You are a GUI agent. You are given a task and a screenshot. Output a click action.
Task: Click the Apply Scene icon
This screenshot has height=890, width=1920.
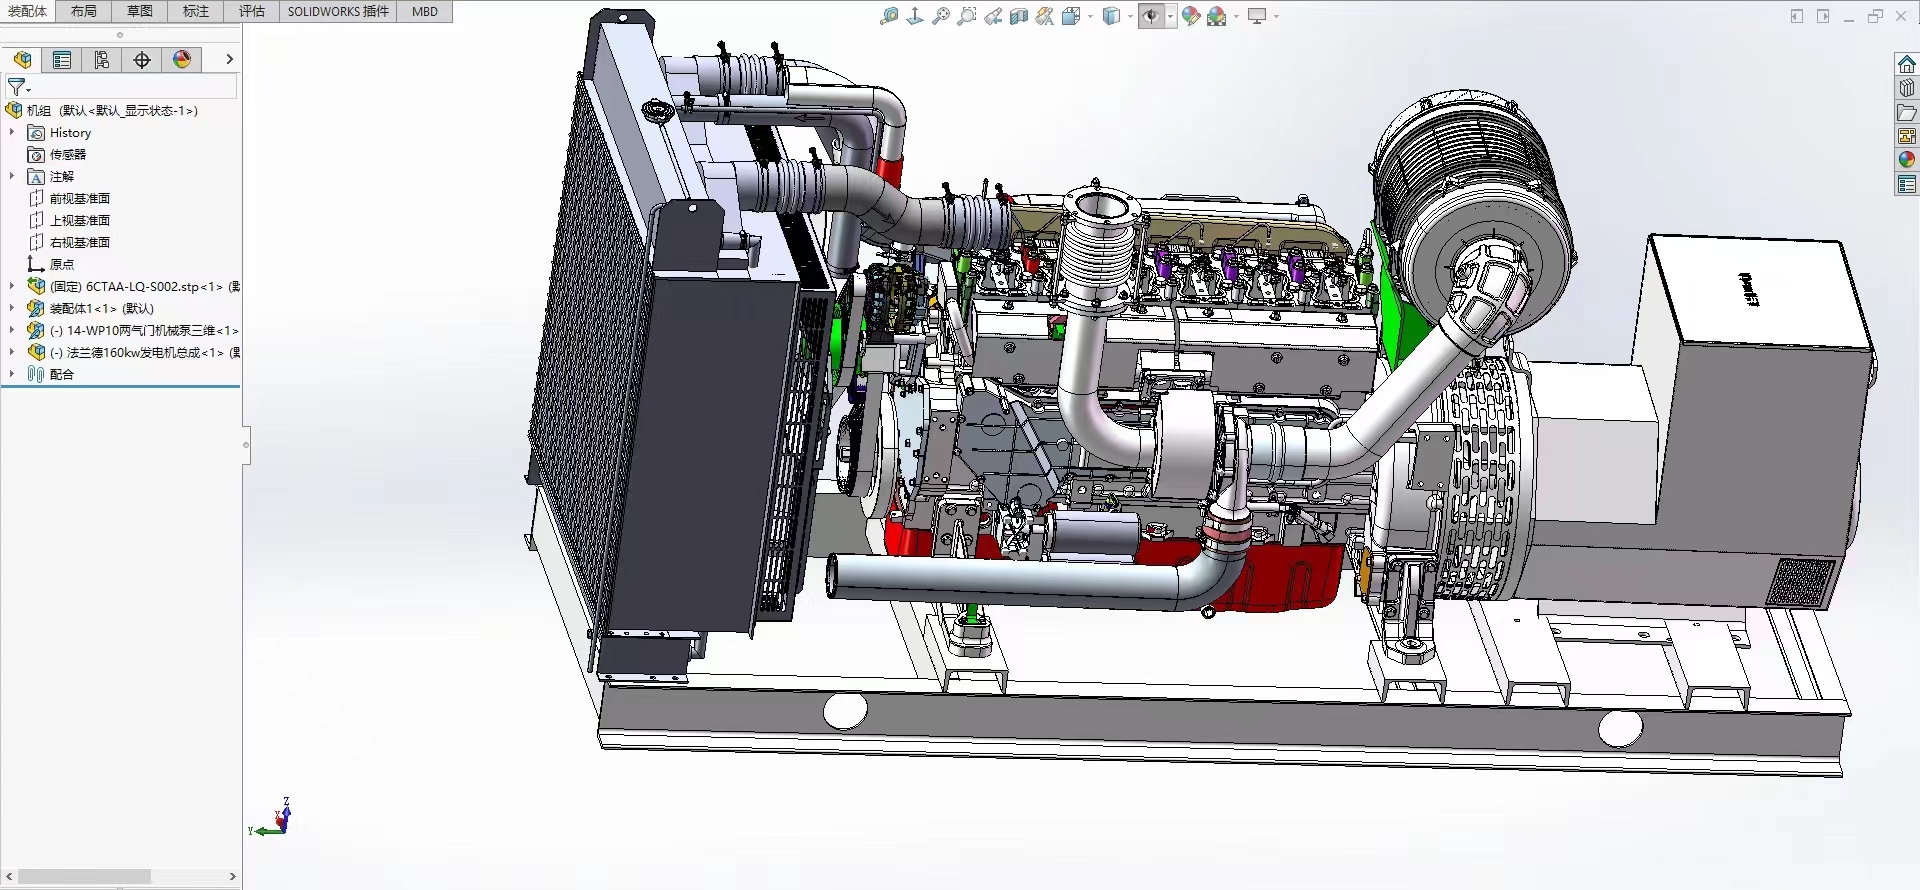(1217, 16)
